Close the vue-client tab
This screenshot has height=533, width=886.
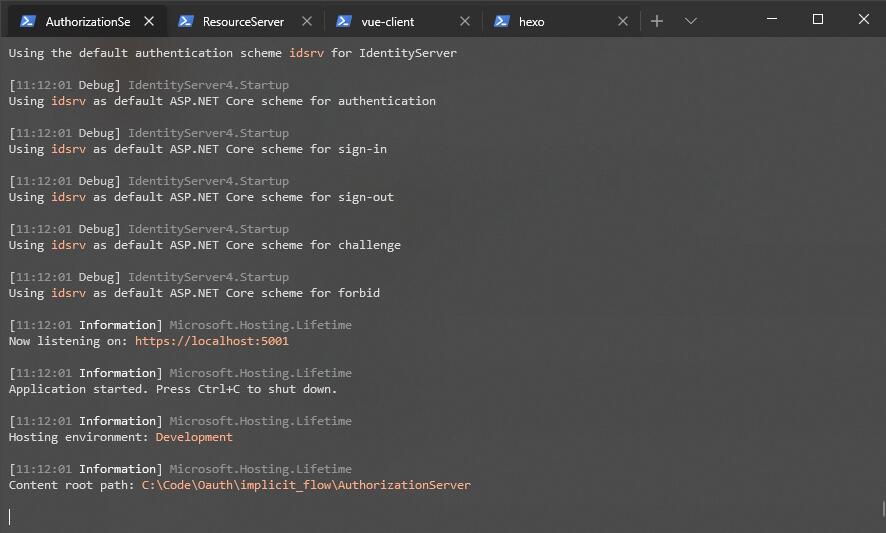465,21
